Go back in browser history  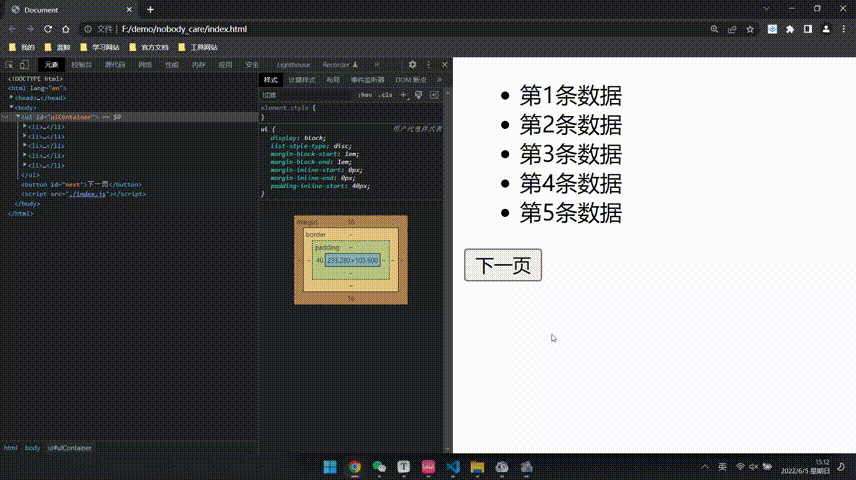[x=13, y=29]
